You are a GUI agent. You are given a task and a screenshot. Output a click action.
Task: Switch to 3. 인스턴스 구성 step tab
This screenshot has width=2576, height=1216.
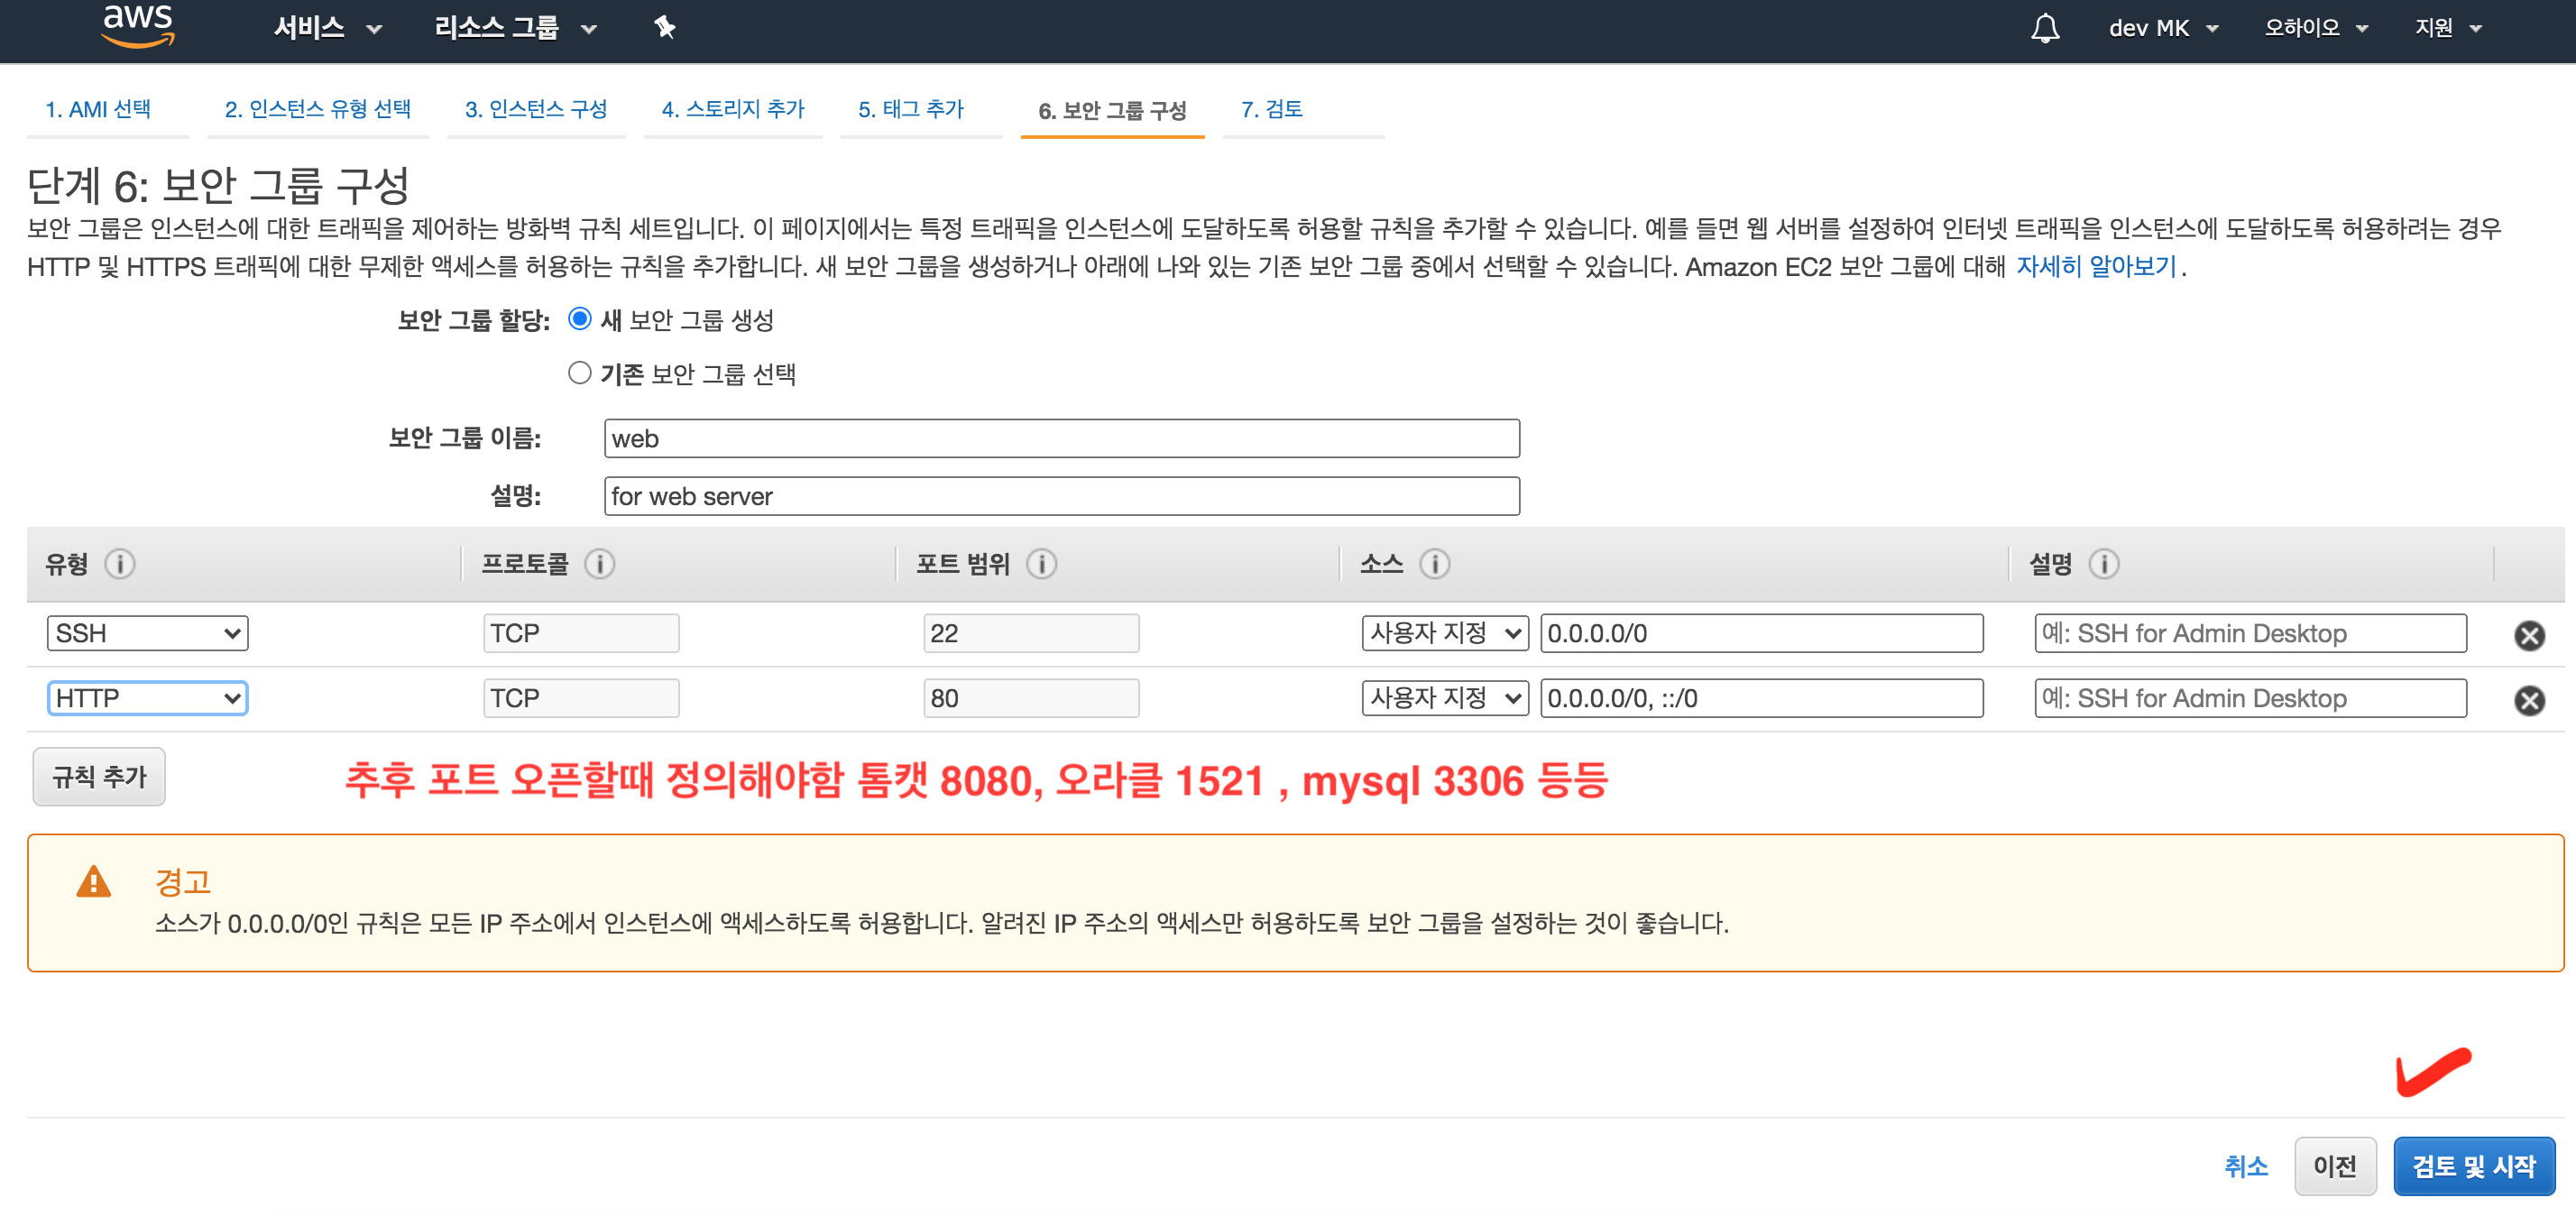[535, 109]
